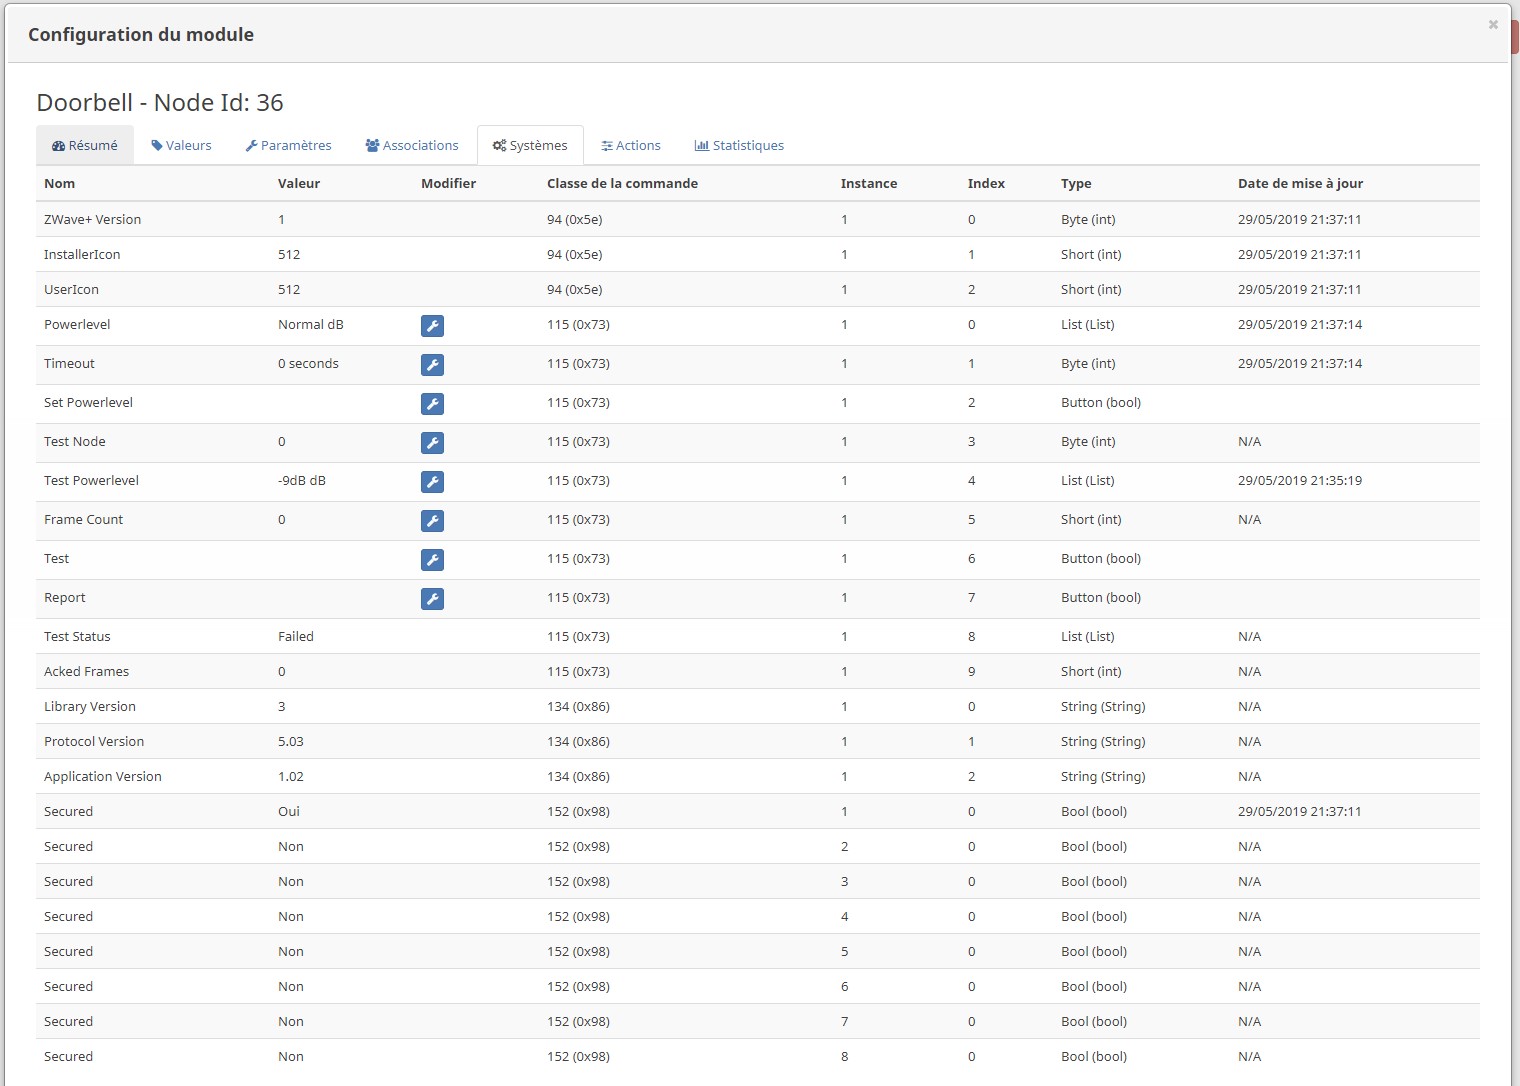The image size is (1520, 1086).
Task: Click the modify wrench for Timeout
Action: pos(432,365)
